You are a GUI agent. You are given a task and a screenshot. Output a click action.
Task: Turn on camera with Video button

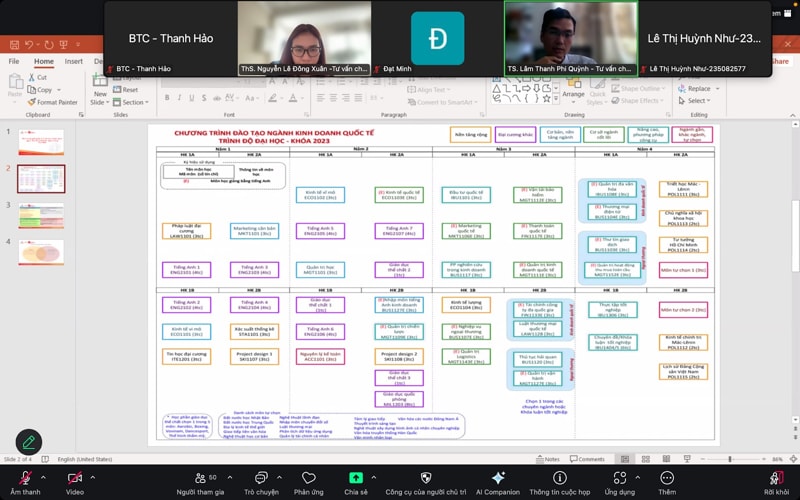75,478
